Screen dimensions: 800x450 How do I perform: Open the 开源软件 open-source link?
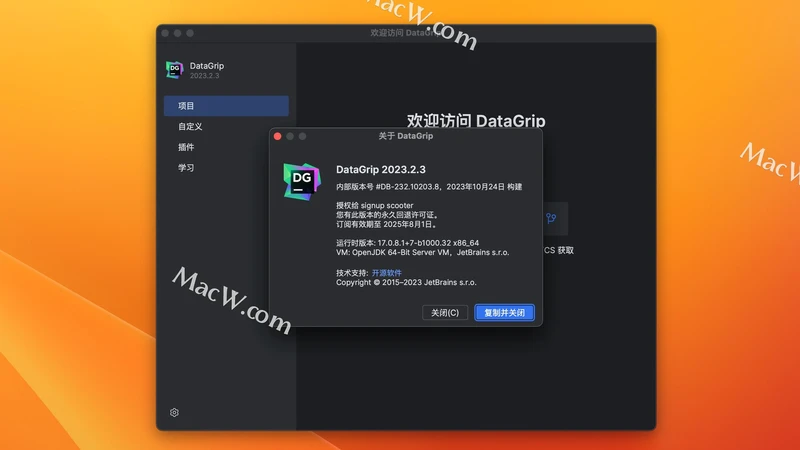point(386,272)
